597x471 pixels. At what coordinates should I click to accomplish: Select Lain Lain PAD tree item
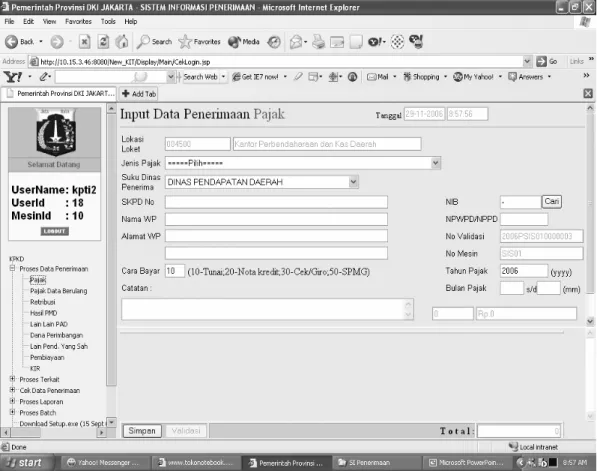coord(49,324)
